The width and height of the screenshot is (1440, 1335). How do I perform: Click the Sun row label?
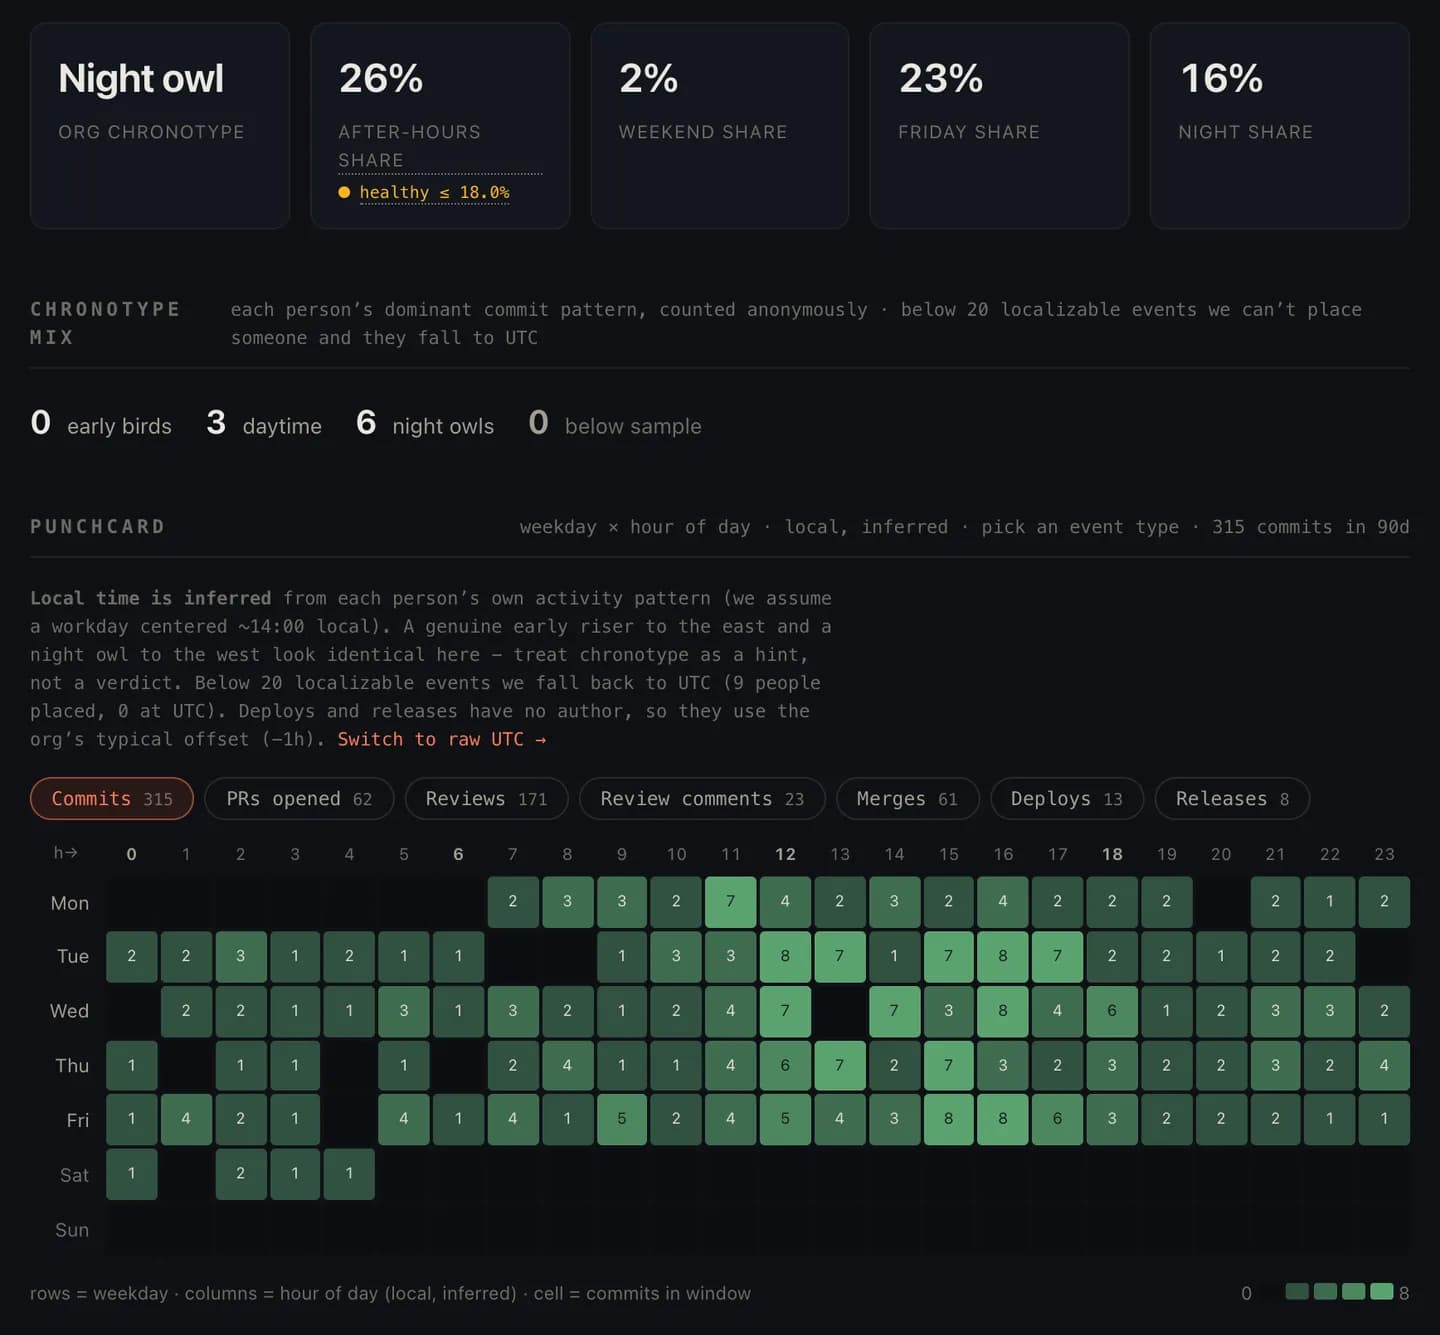coord(72,1230)
